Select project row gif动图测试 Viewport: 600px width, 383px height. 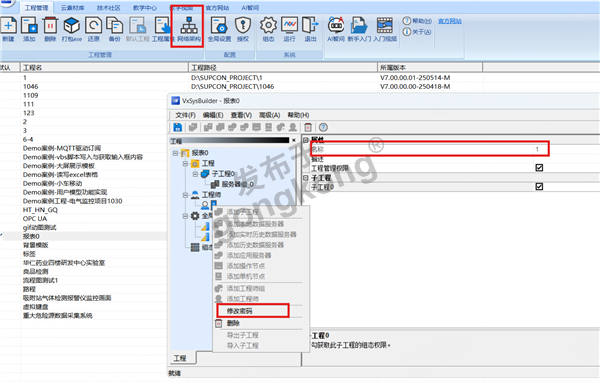pyautogui.click(x=39, y=227)
